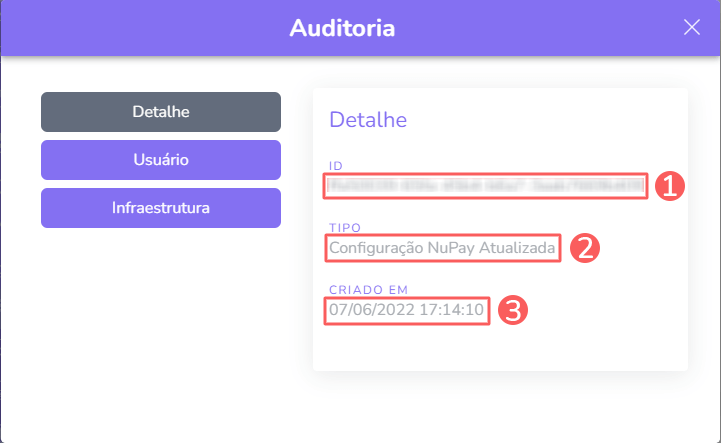Switch to the Usuário tab
Screen dimensions: 721x443
(161, 160)
